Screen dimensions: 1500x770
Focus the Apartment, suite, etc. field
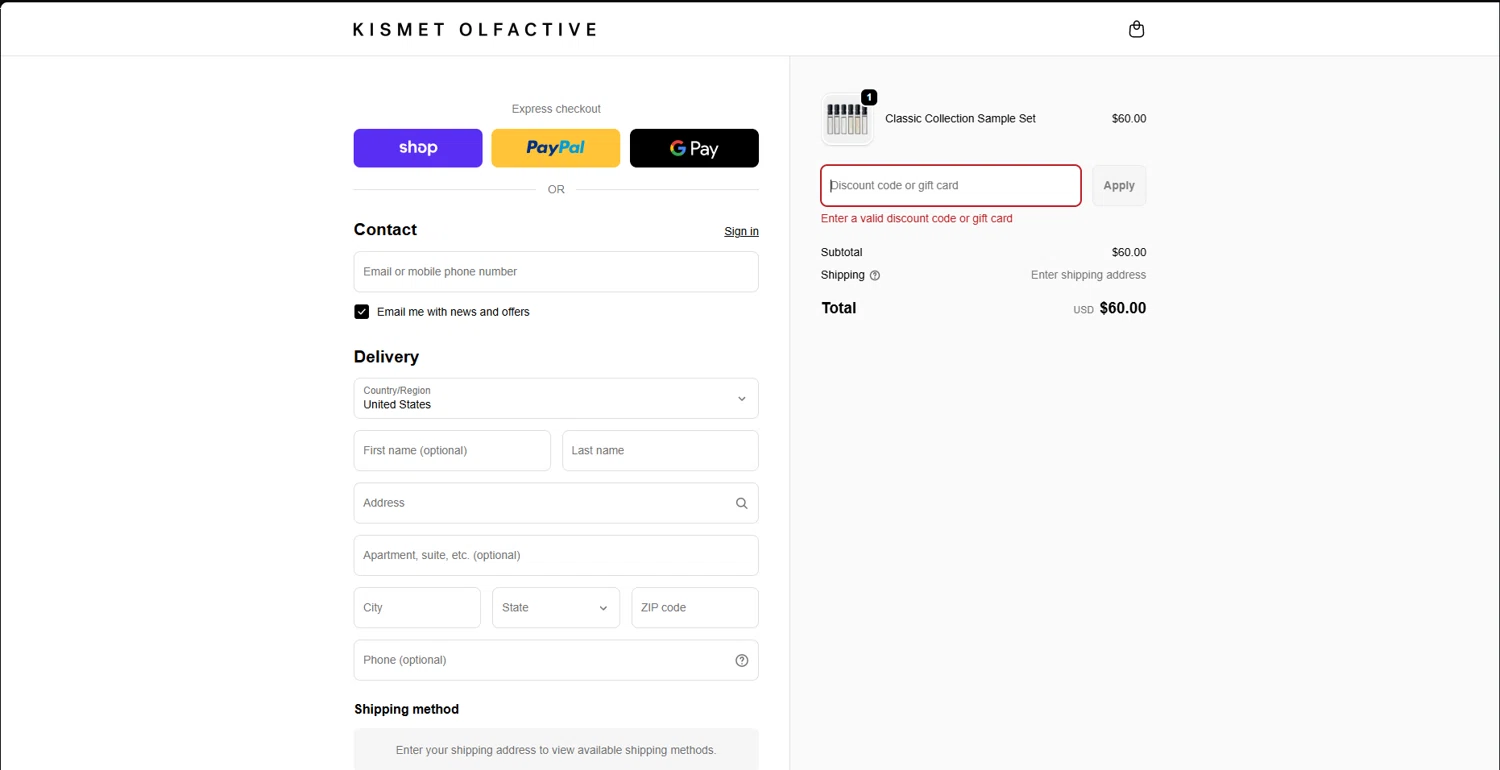pos(556,555)
